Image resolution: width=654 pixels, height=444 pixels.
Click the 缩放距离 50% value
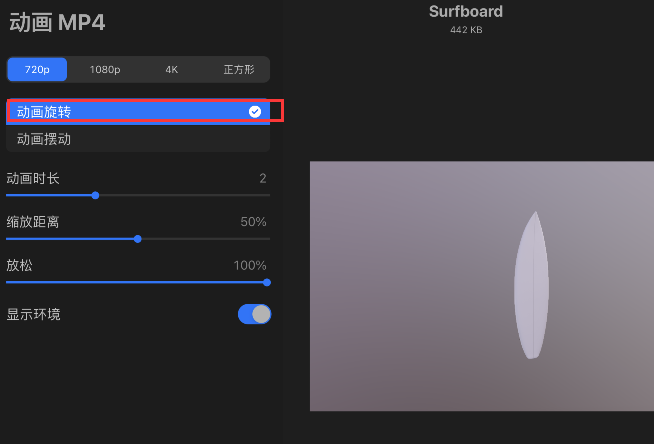pos(253,222)
